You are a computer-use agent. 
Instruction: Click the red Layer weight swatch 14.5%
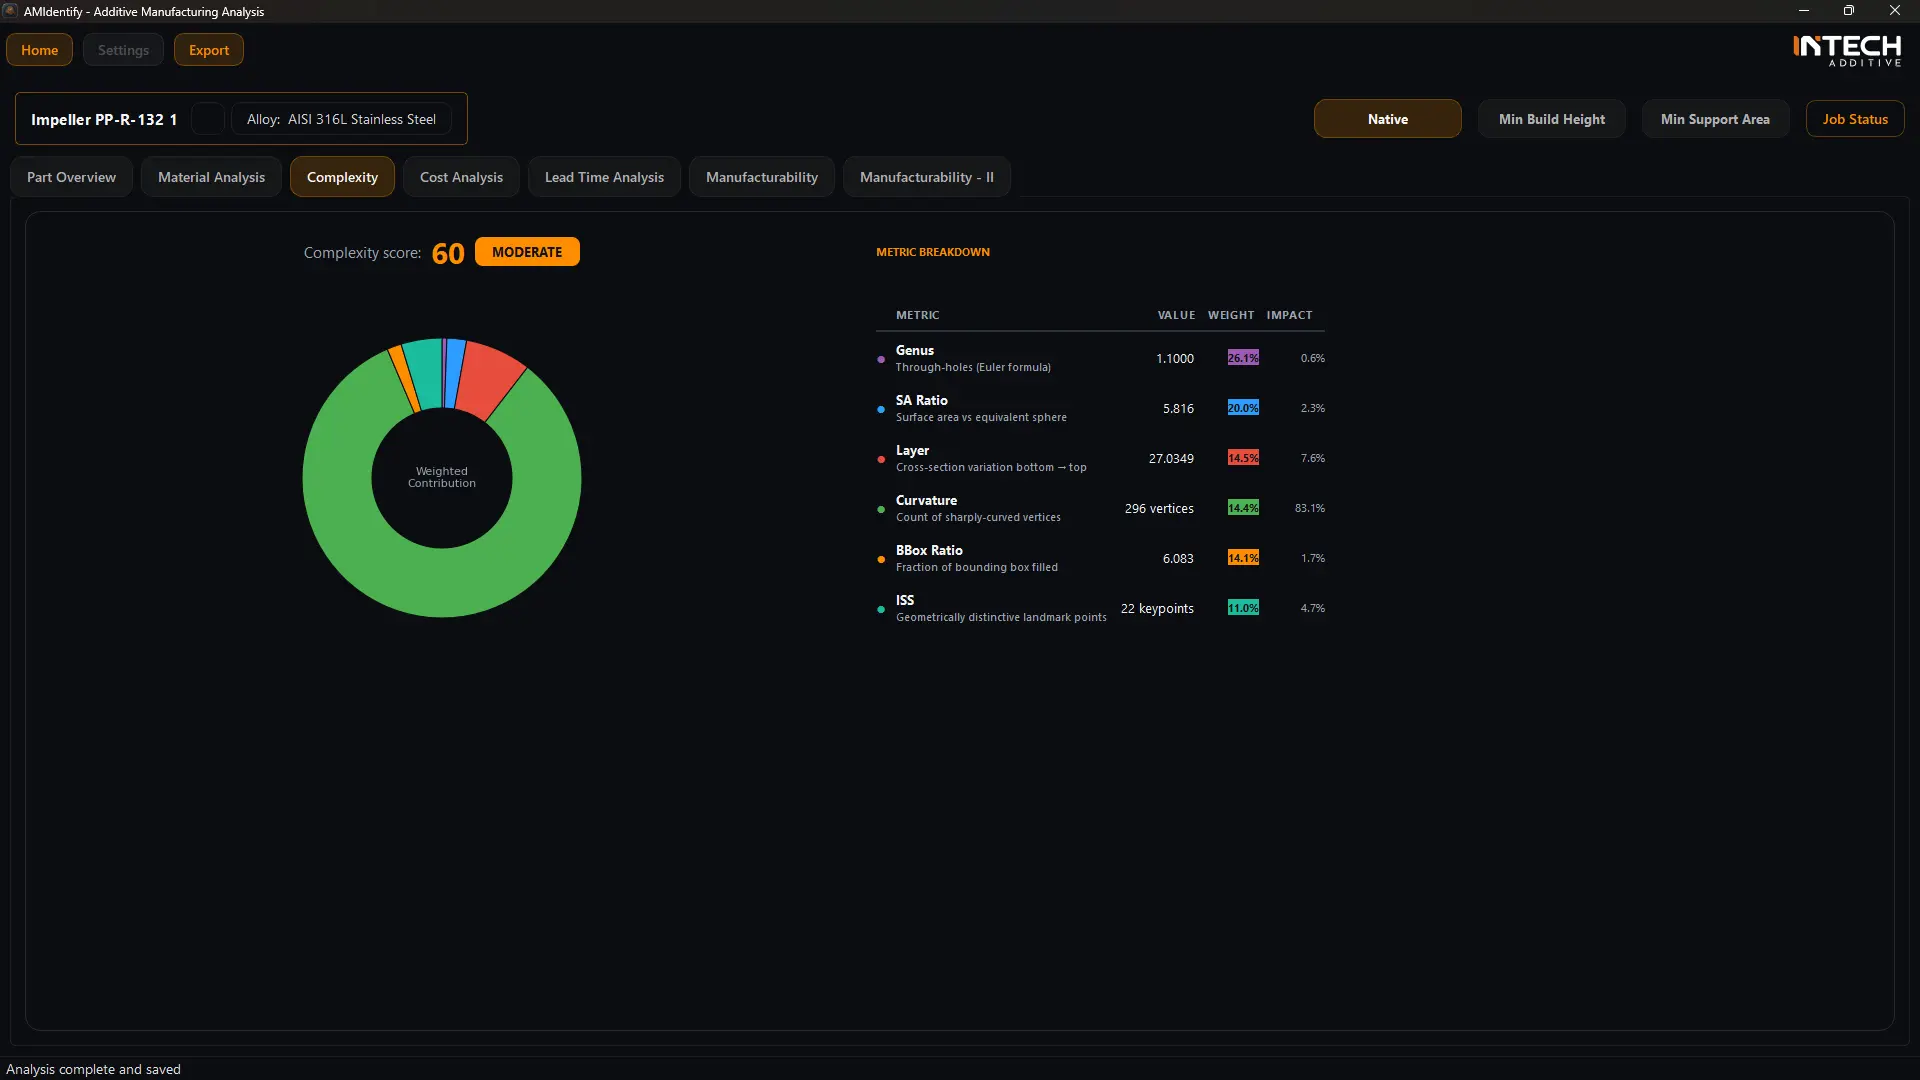tap(1243, 458)
